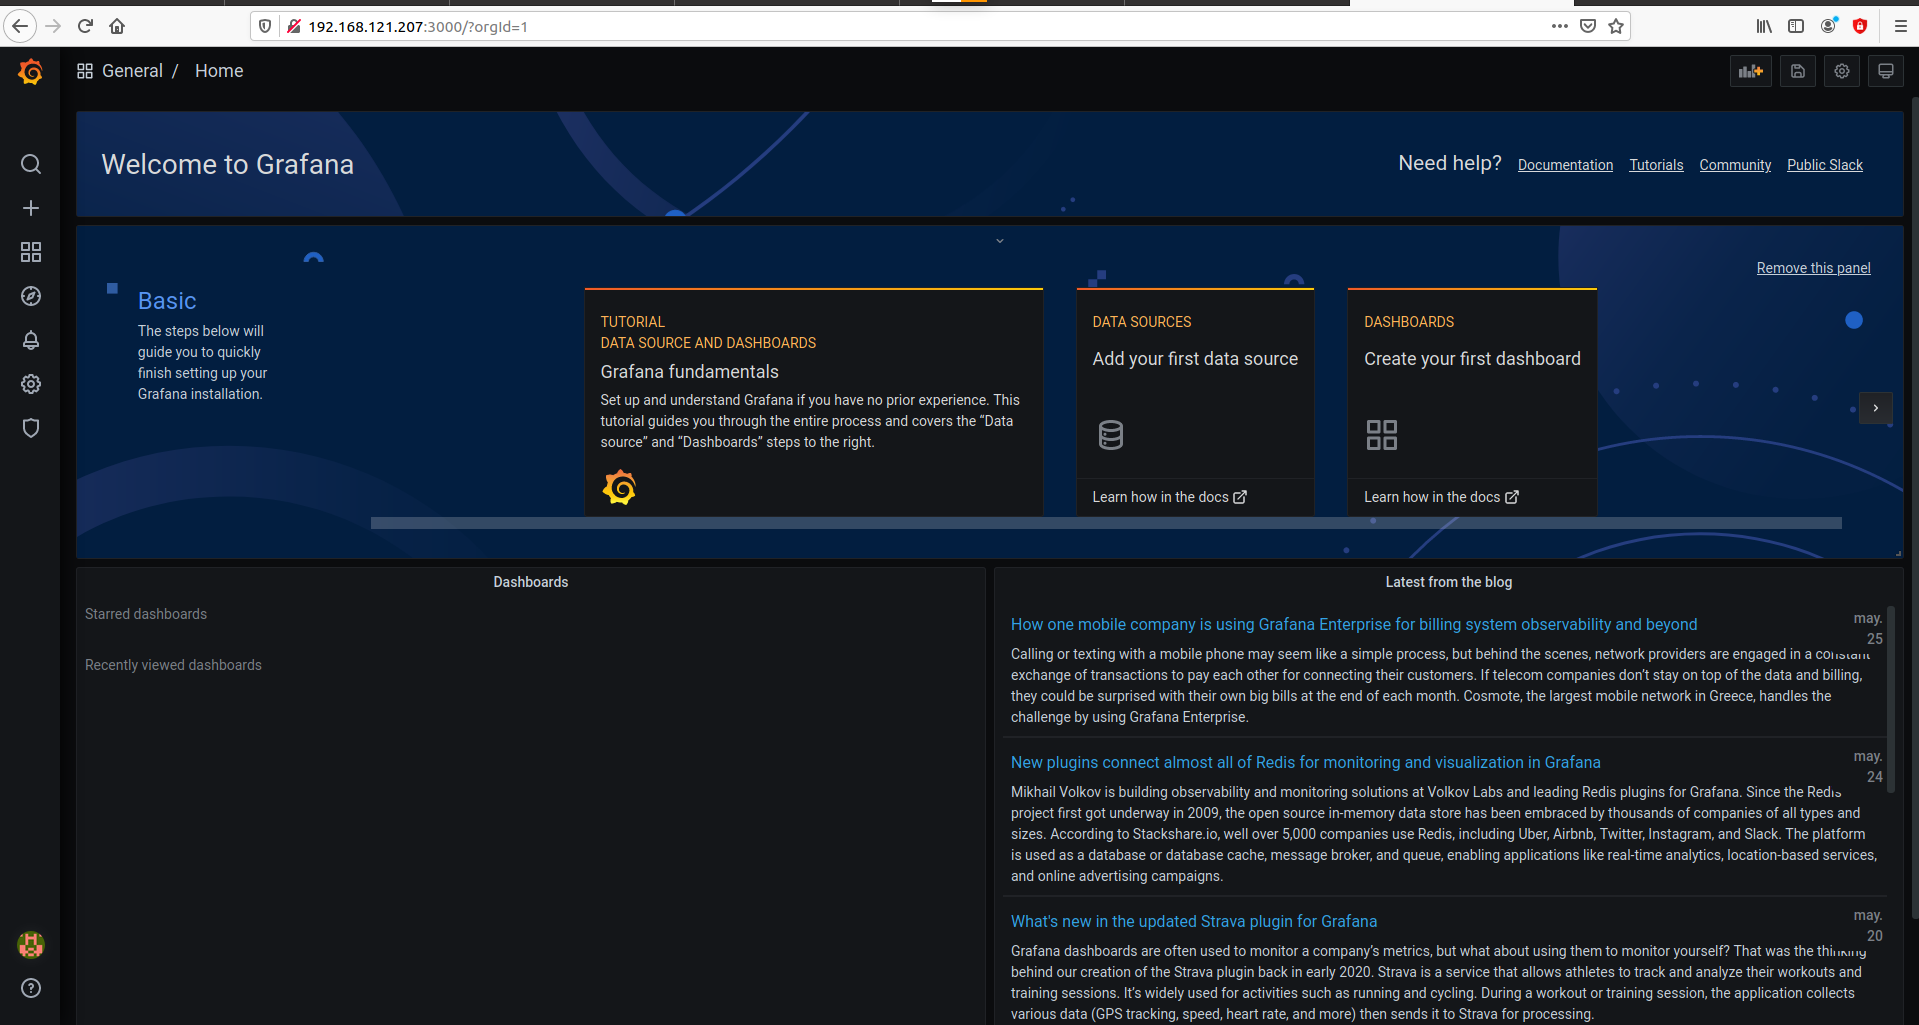
Task: Click the browser Forward arrow
Action: point(53,26)
